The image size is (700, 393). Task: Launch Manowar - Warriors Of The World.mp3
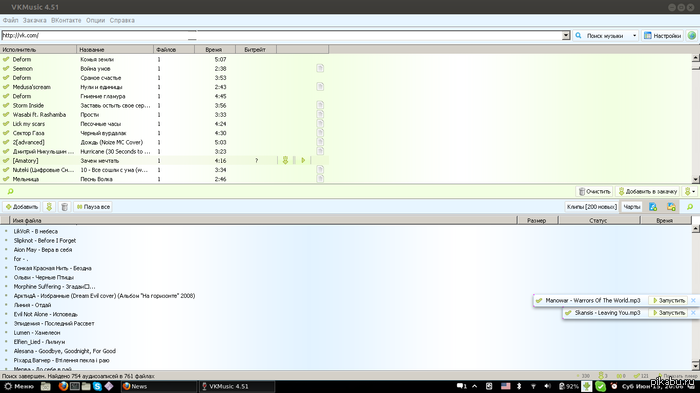(669, 301)
